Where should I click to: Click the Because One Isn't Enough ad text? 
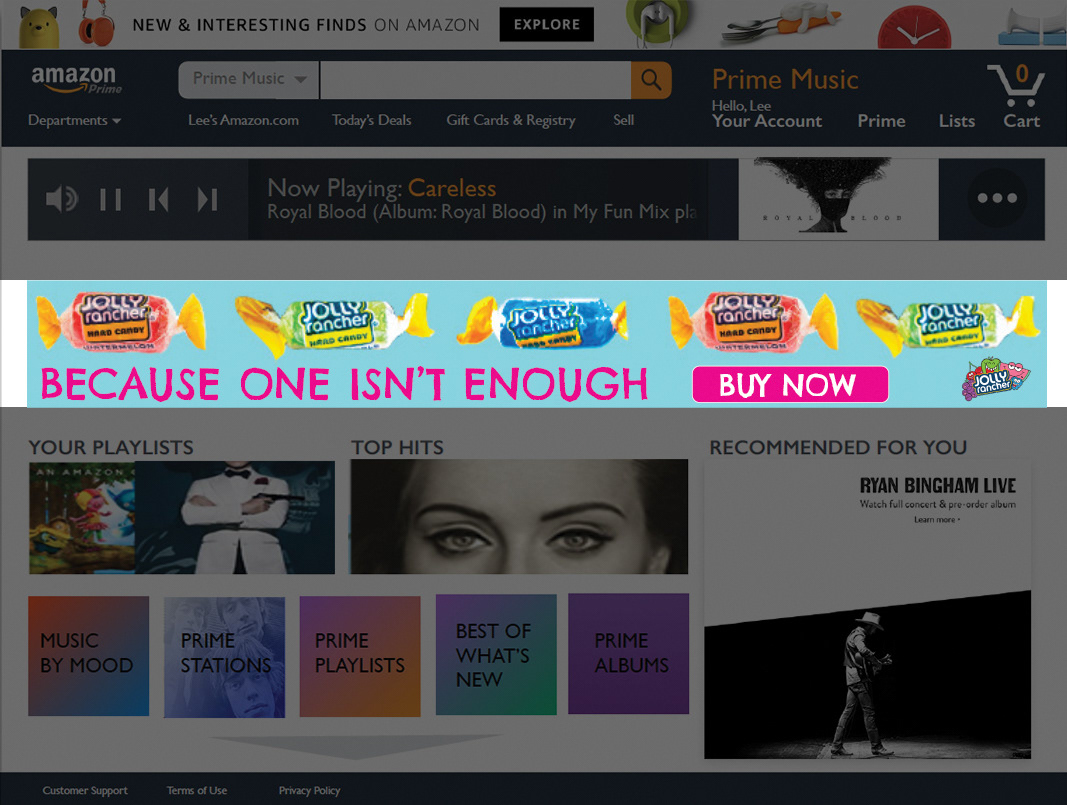344,384
